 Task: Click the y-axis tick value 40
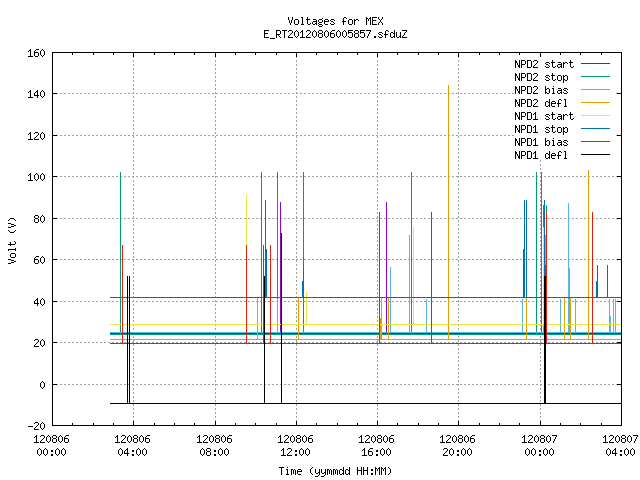[39, 302]
